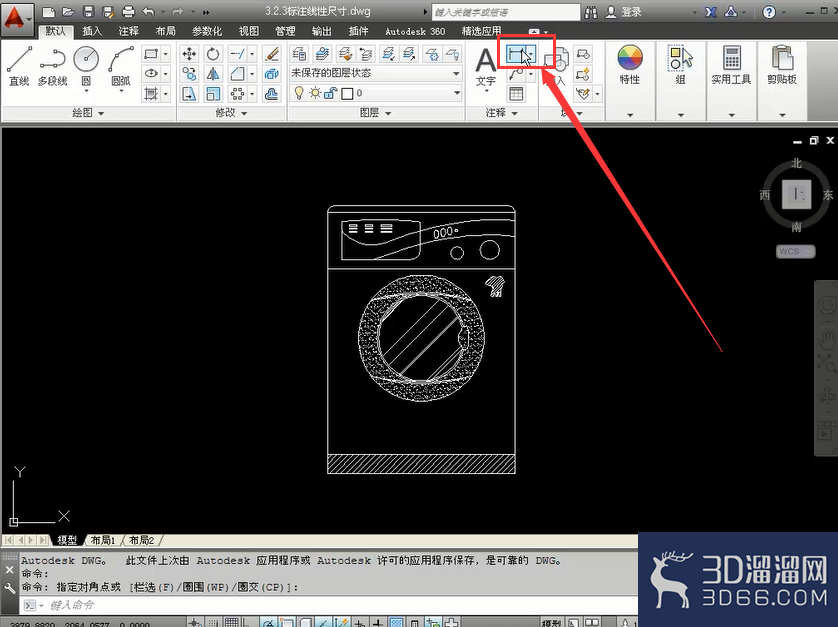Choose the Hatch fill tool
Image resolution: width=838 pixels, height=627 pixels.
tap(151, 94)
